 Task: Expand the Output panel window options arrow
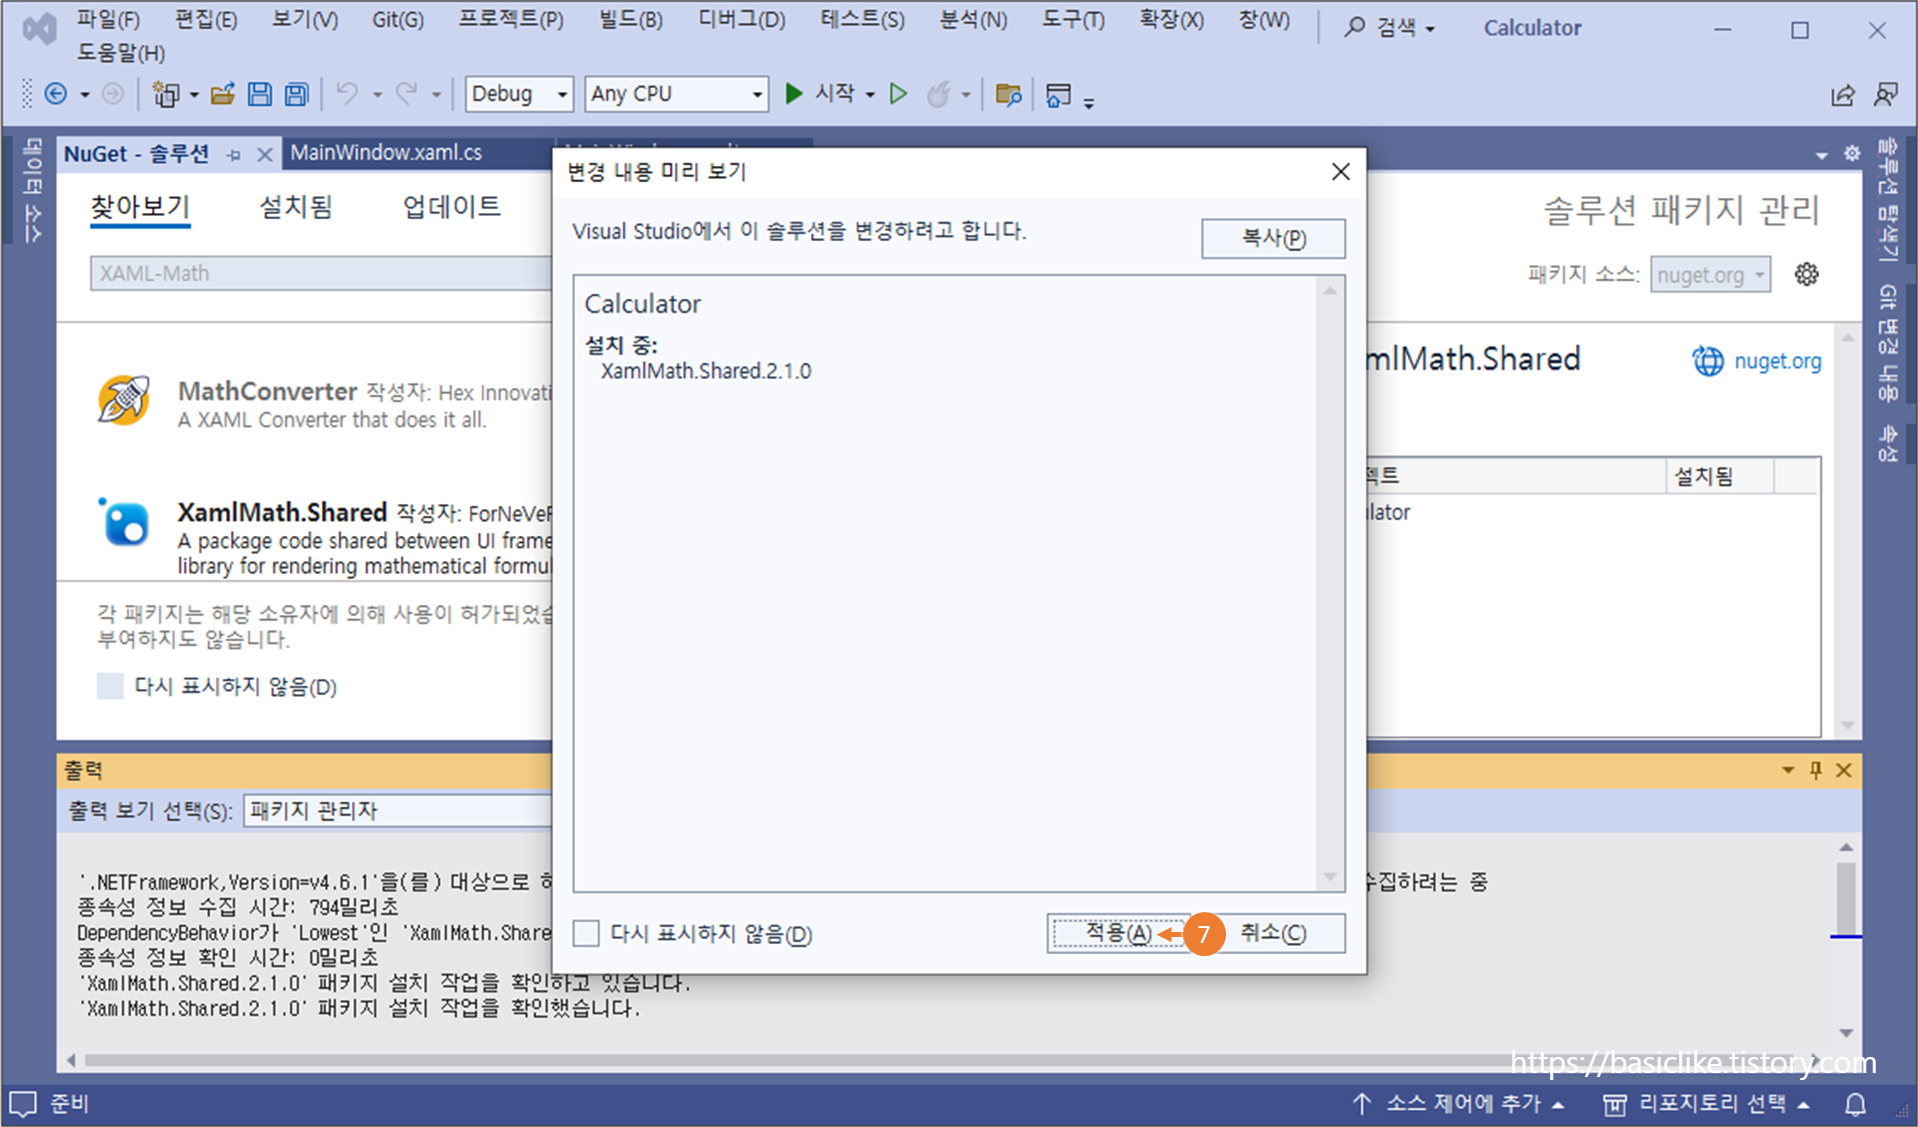(1788, 770)
